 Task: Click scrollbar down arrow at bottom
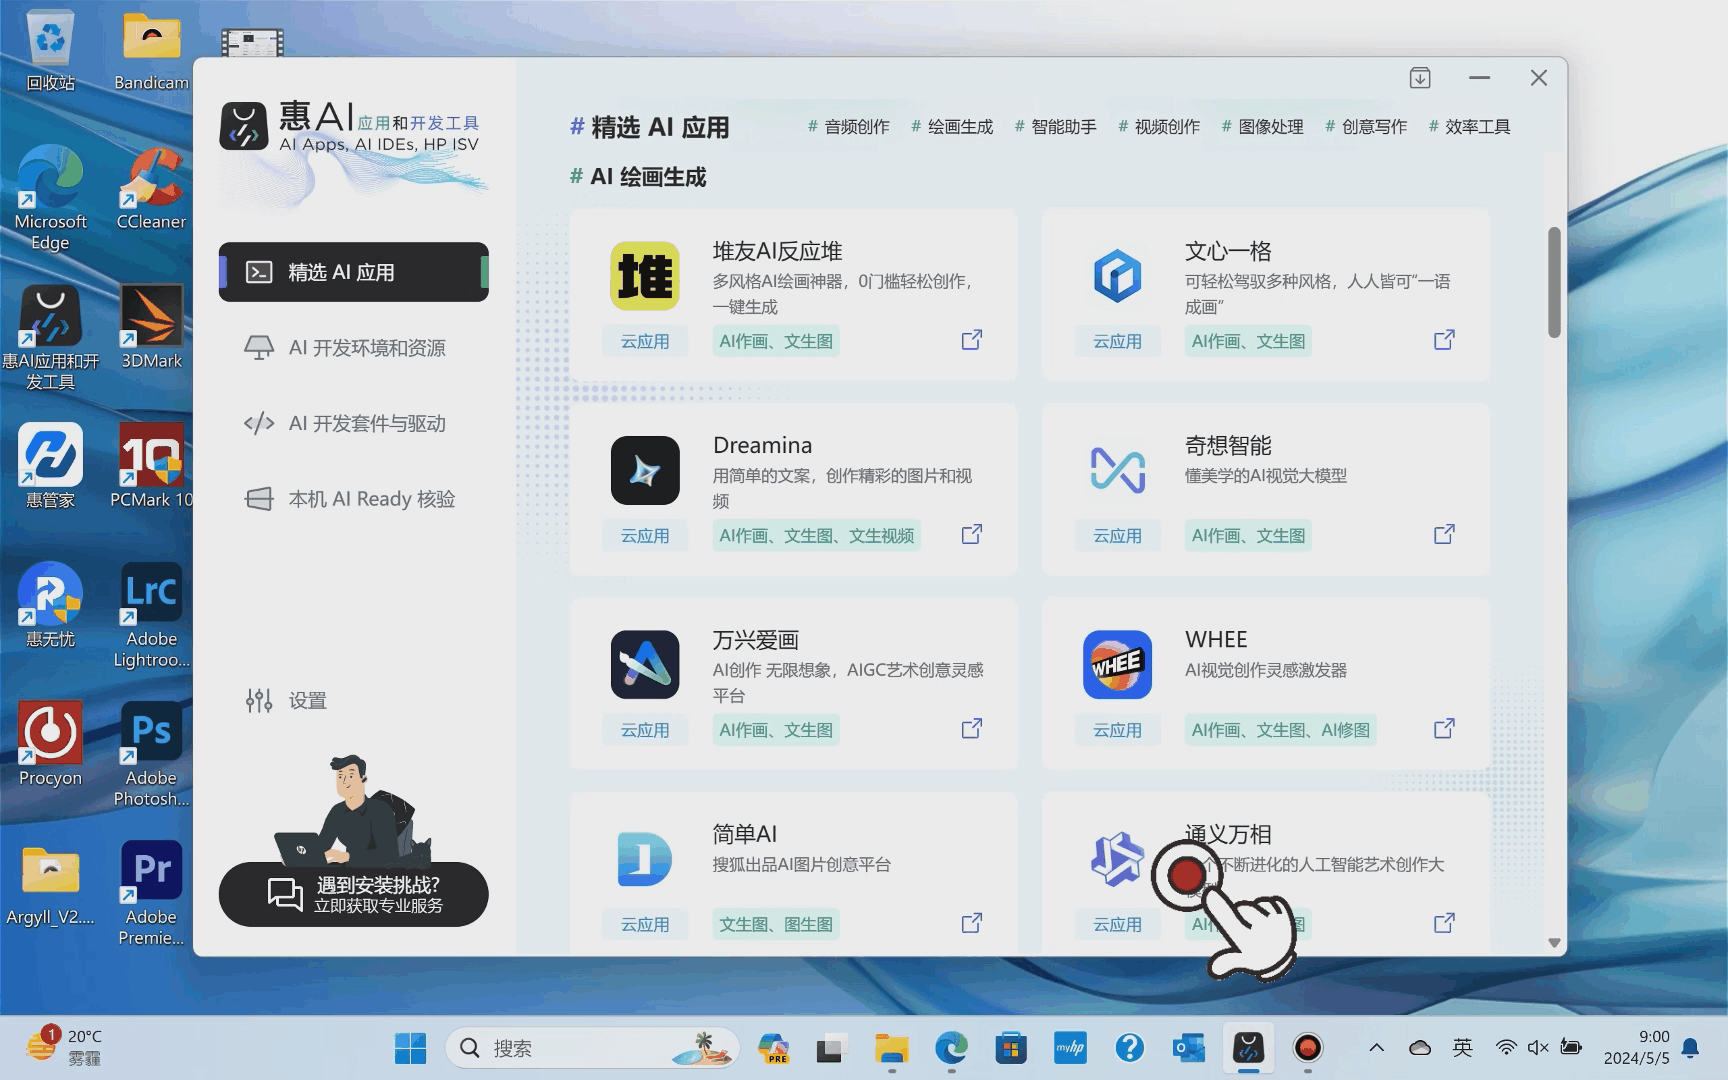[1554, 942]
